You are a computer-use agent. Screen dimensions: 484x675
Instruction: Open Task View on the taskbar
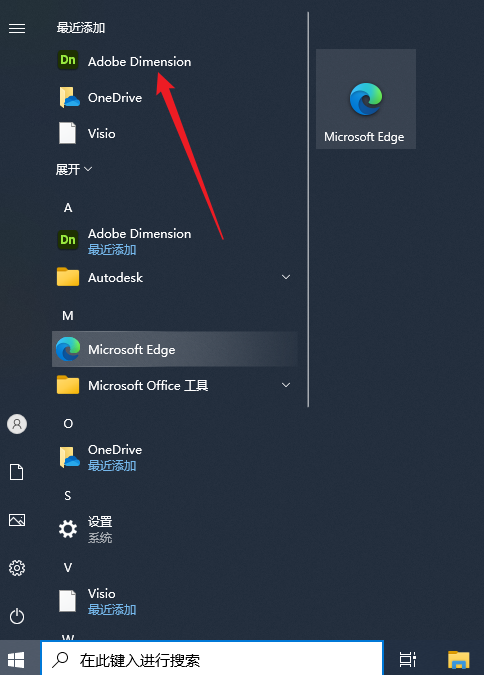(x=407, y=659)
